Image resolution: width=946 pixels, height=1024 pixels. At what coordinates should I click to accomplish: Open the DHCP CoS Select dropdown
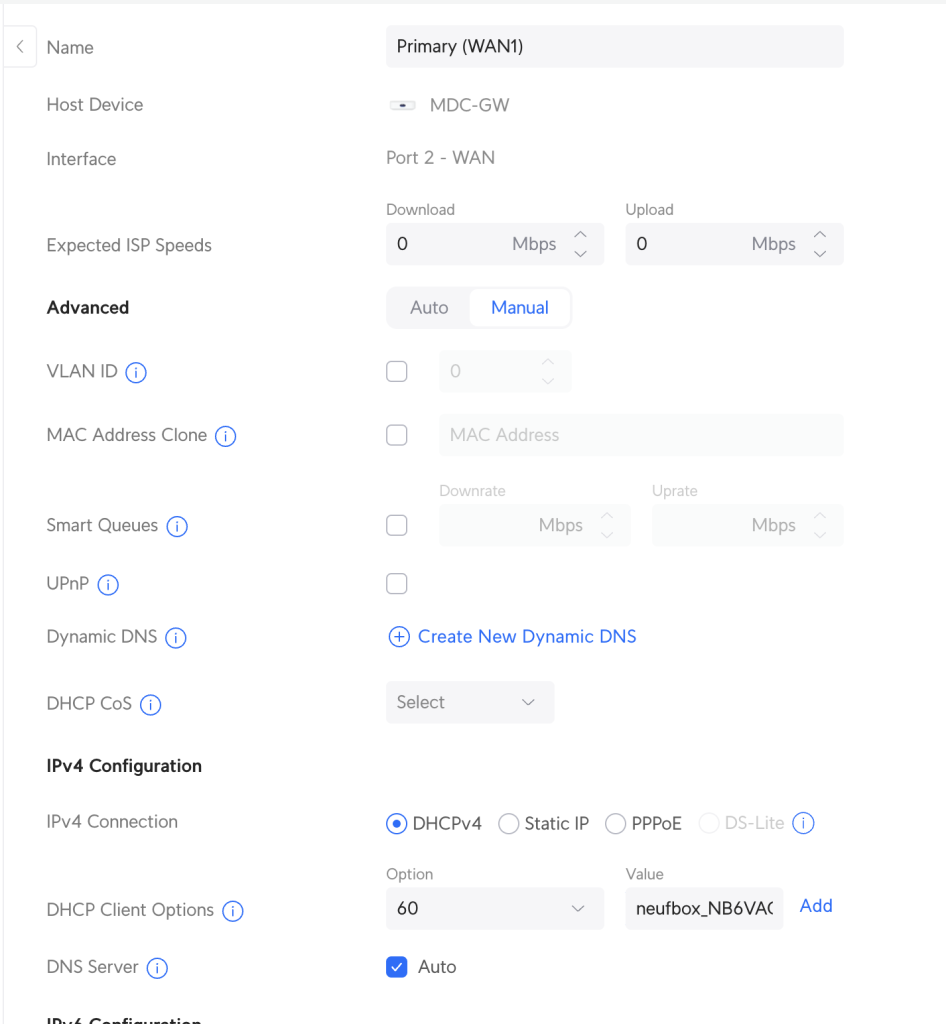tap(469, 702)
